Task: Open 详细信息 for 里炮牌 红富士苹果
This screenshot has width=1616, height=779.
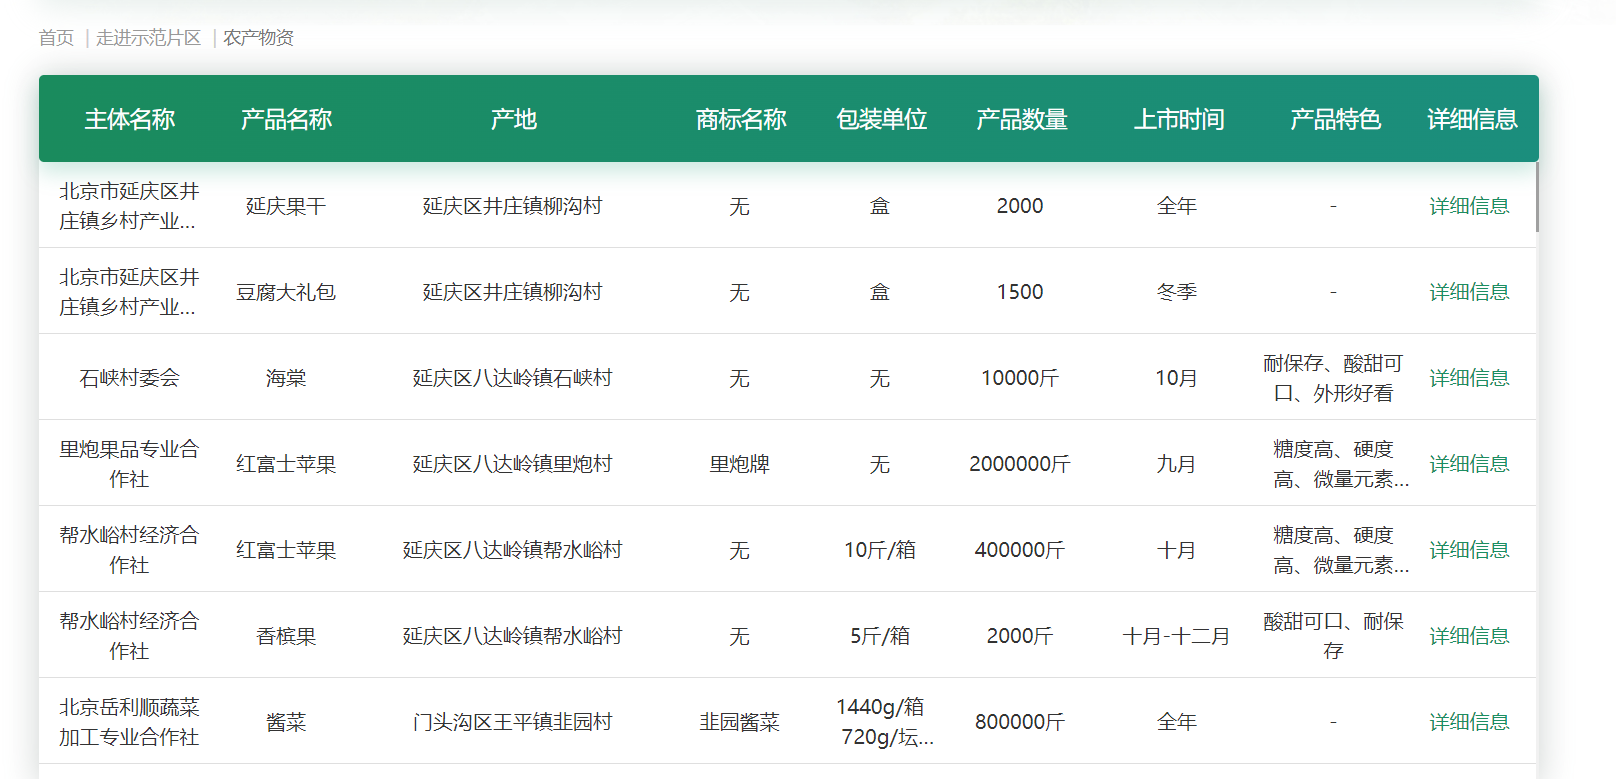Action: (x=1468, y=464)
